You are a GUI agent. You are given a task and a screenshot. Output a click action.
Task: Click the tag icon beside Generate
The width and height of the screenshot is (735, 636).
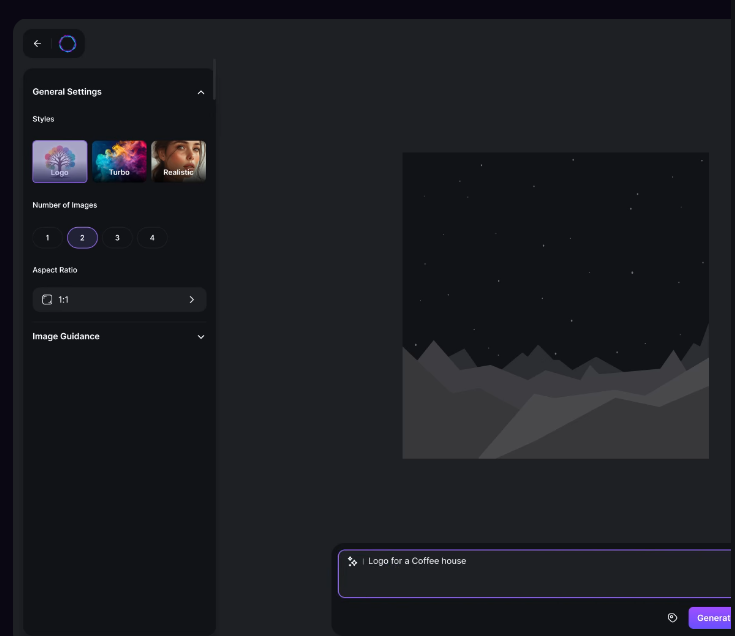(672, 618)
